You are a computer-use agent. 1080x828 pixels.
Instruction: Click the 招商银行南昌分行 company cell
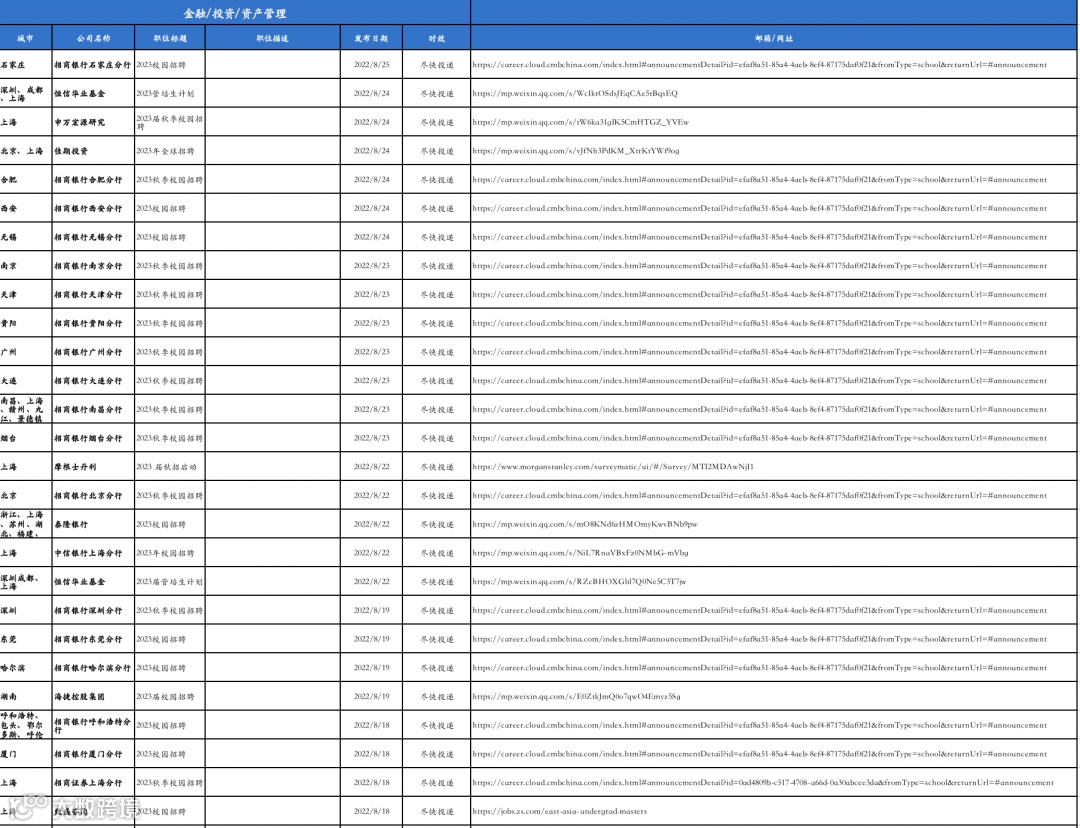(93, 410)
